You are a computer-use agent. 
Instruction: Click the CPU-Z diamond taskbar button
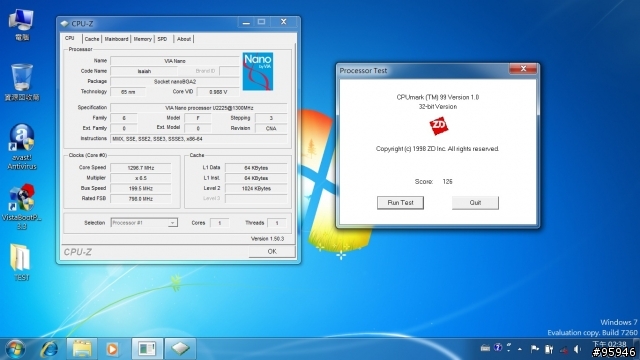point(180,349)
